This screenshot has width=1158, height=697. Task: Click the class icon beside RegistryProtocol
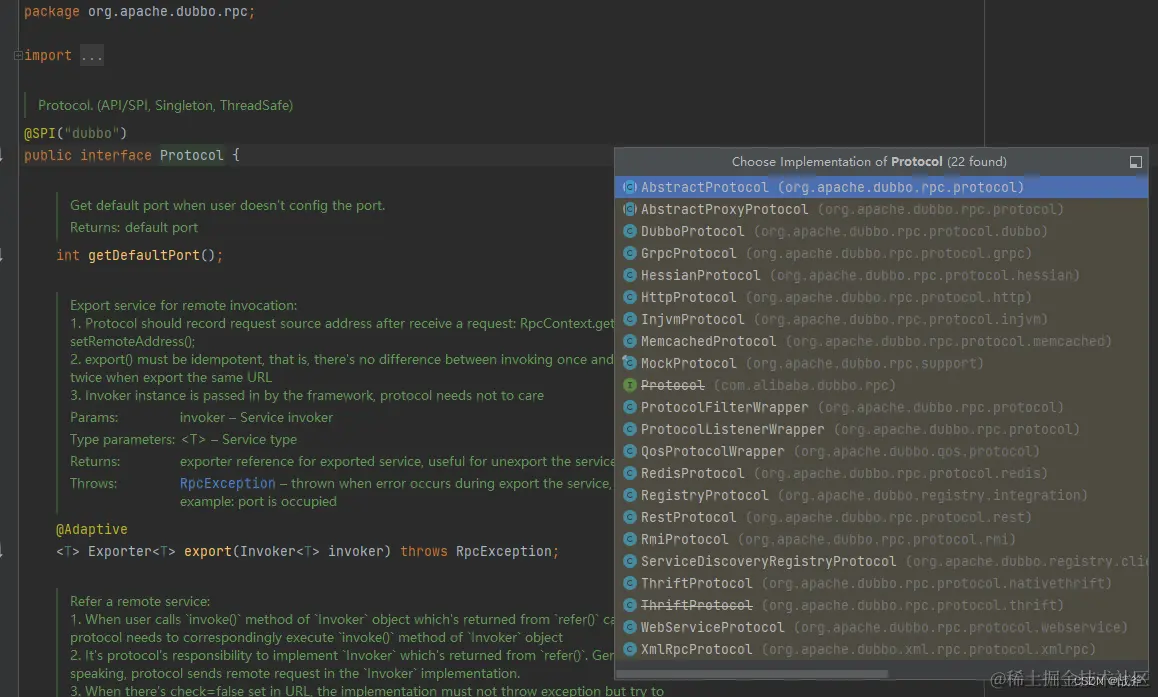630,495
